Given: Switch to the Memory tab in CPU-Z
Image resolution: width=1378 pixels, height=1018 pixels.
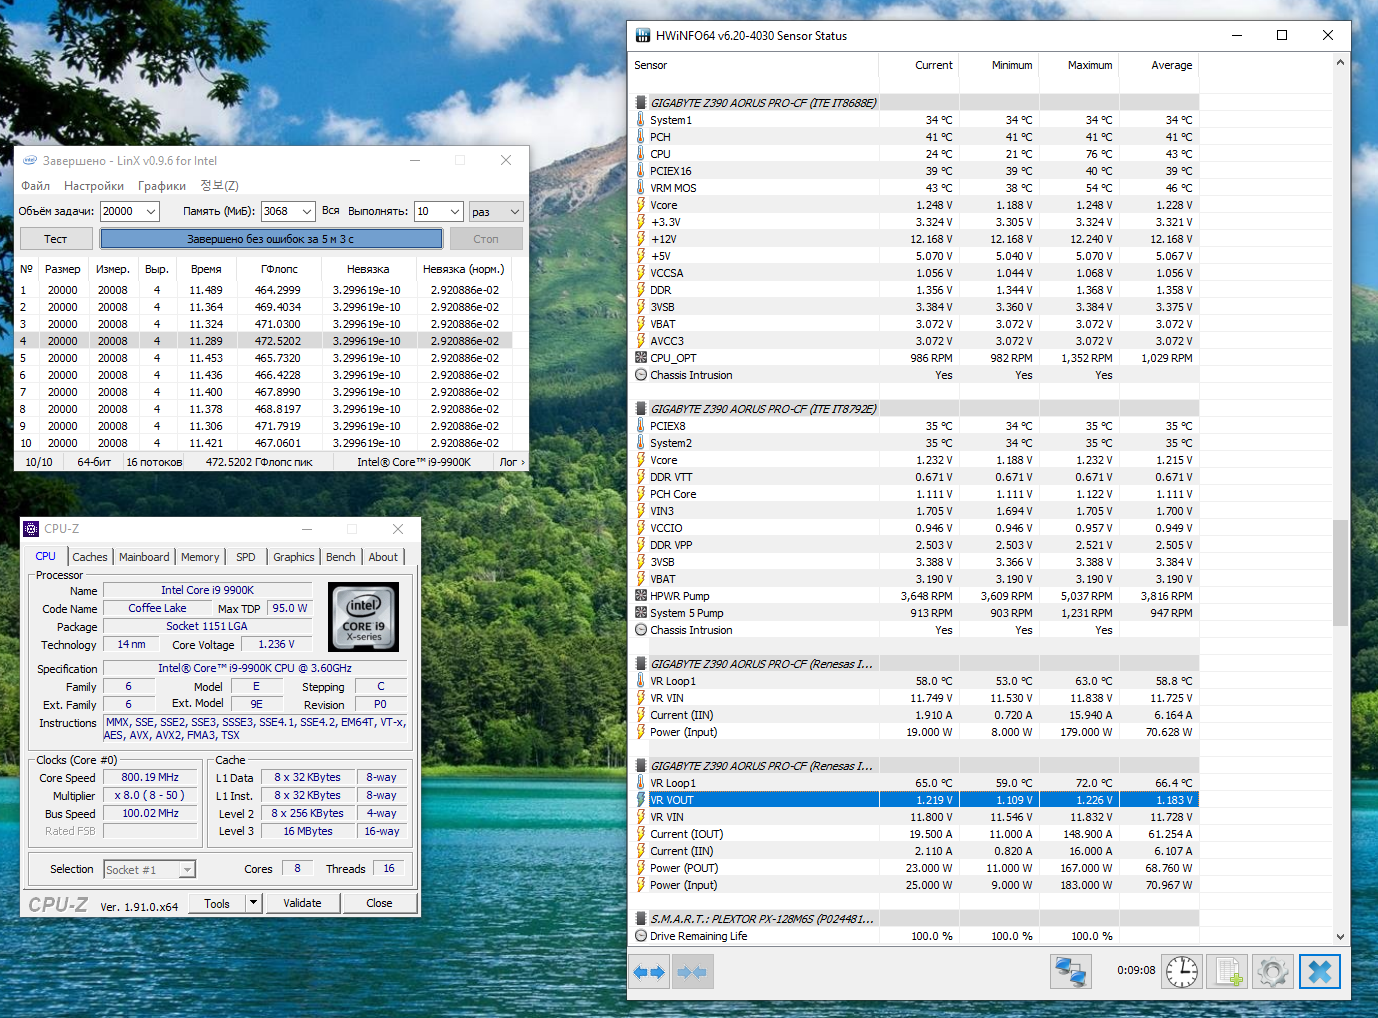Looking at the screenshot, I should click(x=200, y=557).
